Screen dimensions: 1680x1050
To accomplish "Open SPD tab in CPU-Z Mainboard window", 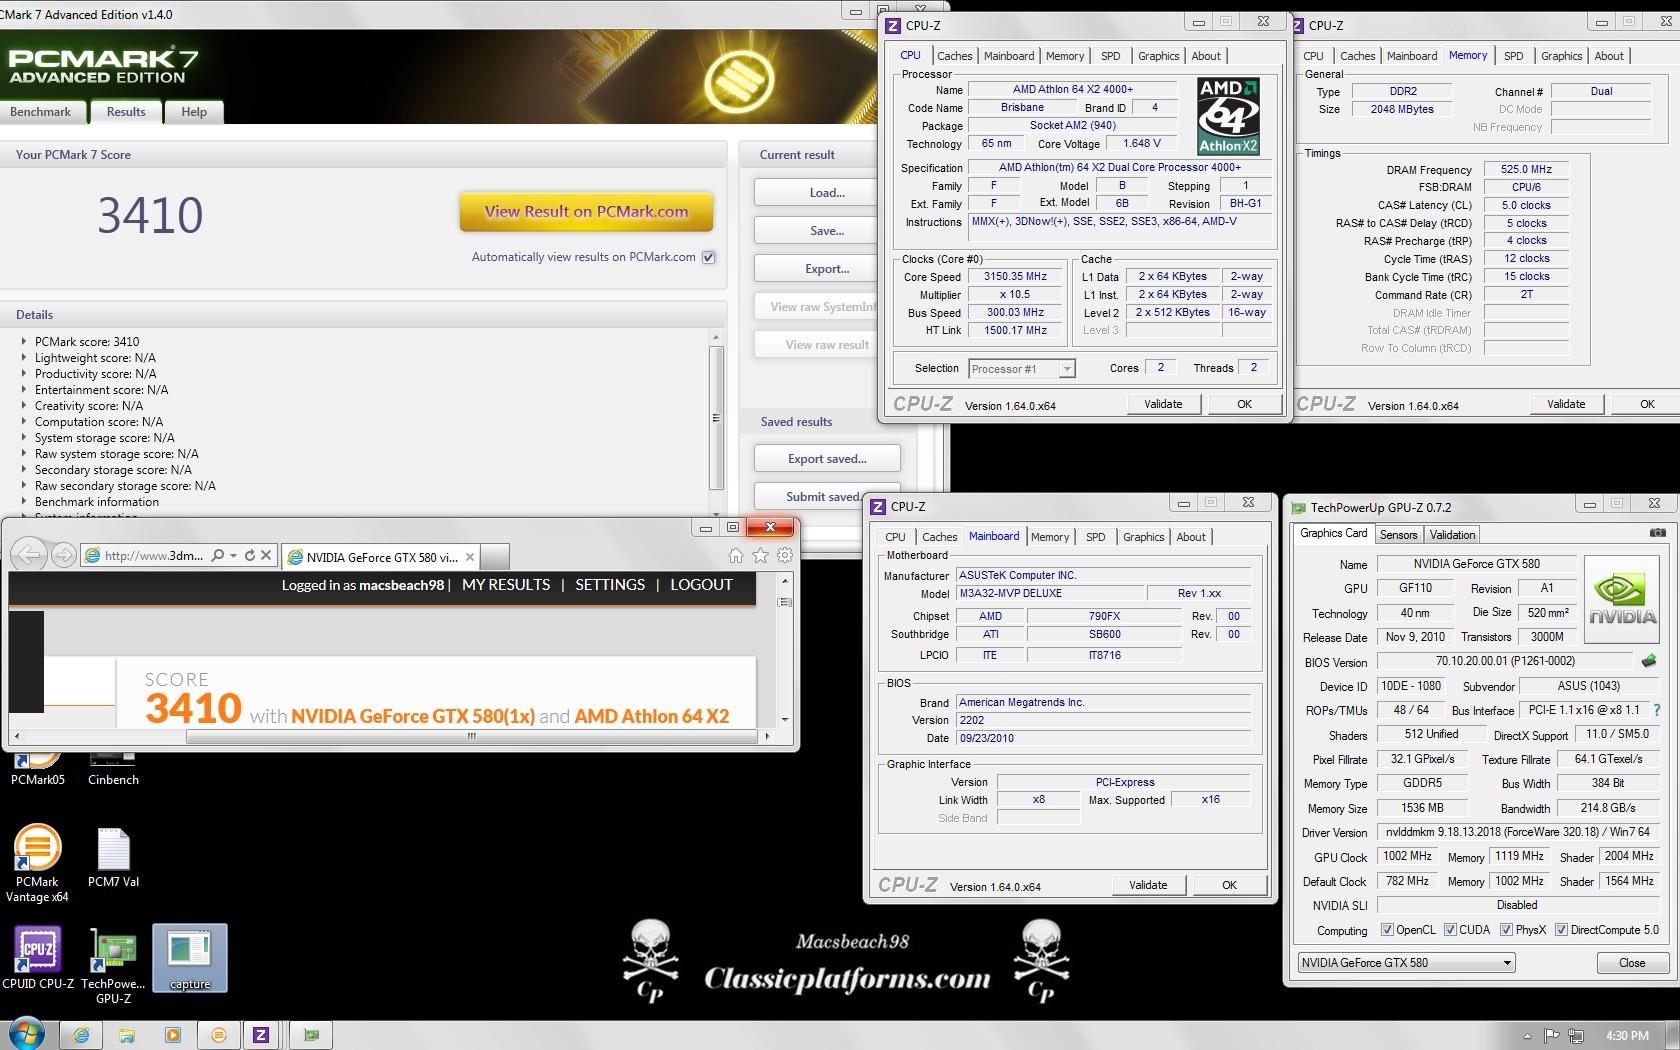I will click(x=1096, y=537).
